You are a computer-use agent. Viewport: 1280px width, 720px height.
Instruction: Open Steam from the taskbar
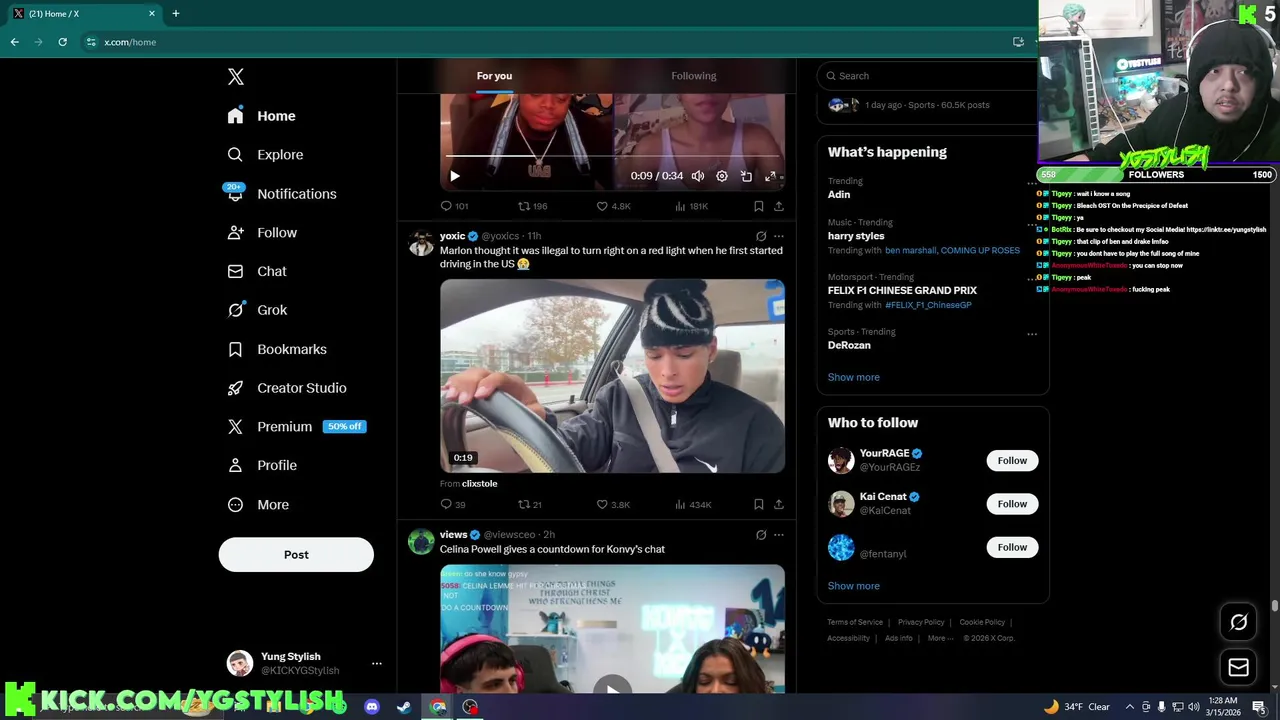tap(404, 707)
